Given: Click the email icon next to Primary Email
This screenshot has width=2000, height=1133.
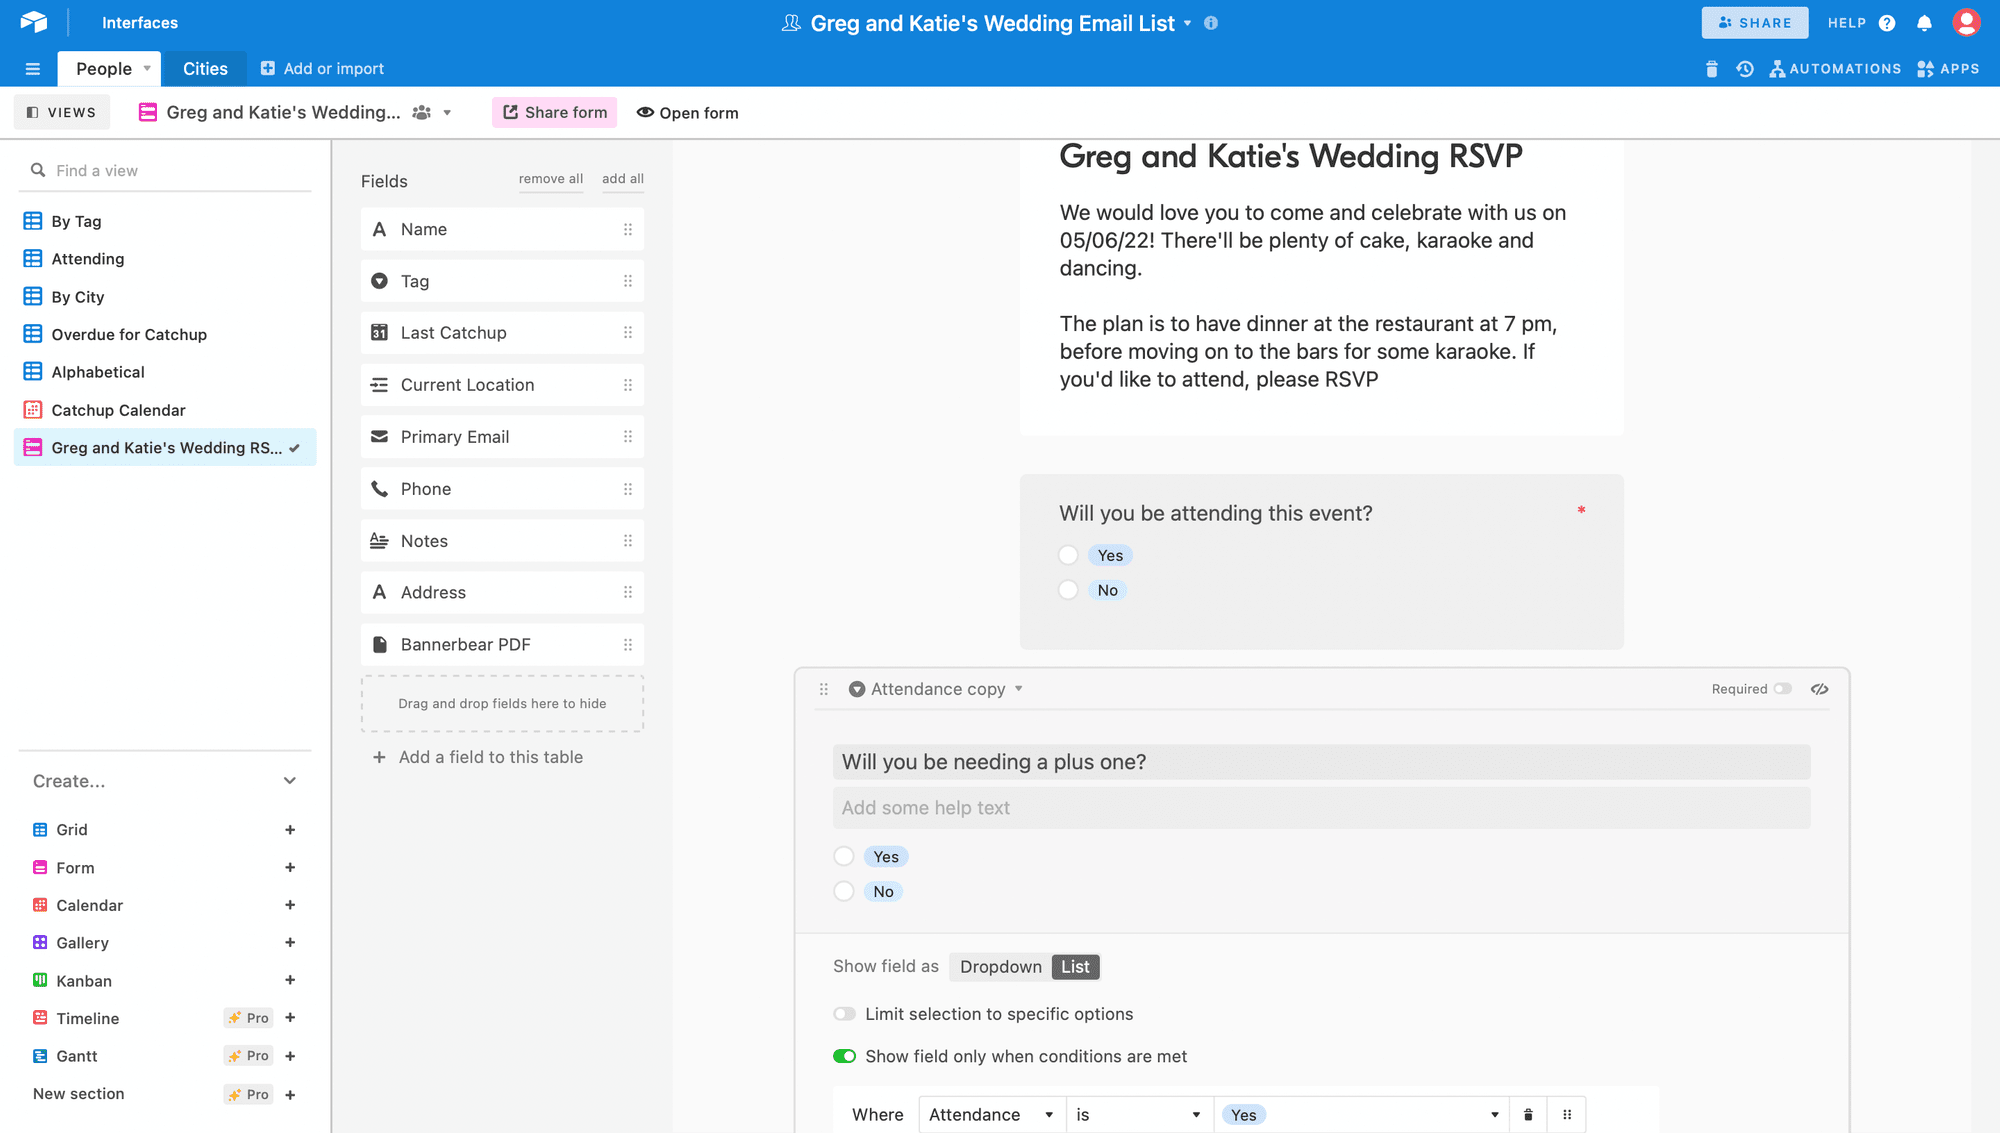Looking at the screenshot, I should click(x=379, y=437).
